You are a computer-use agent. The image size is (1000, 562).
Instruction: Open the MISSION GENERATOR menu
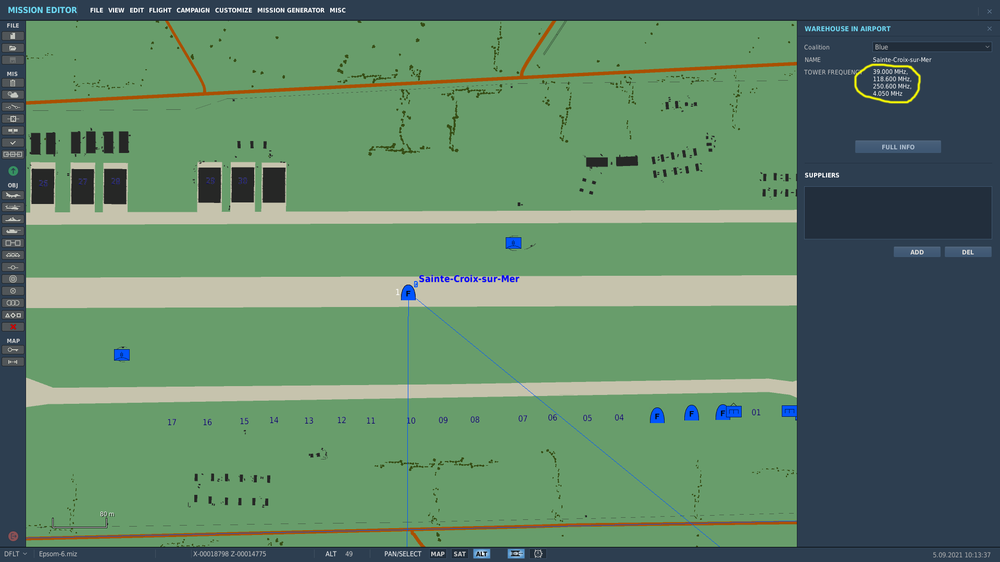pyautogui.click(x=291, y=10)
